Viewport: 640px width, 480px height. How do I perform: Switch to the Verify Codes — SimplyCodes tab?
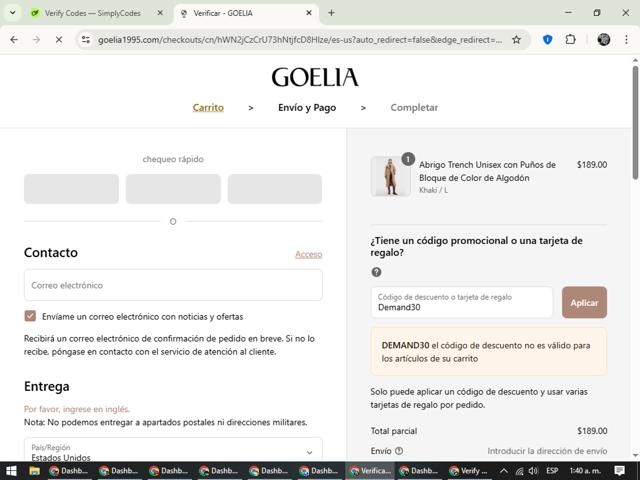(x=93, y=13)
